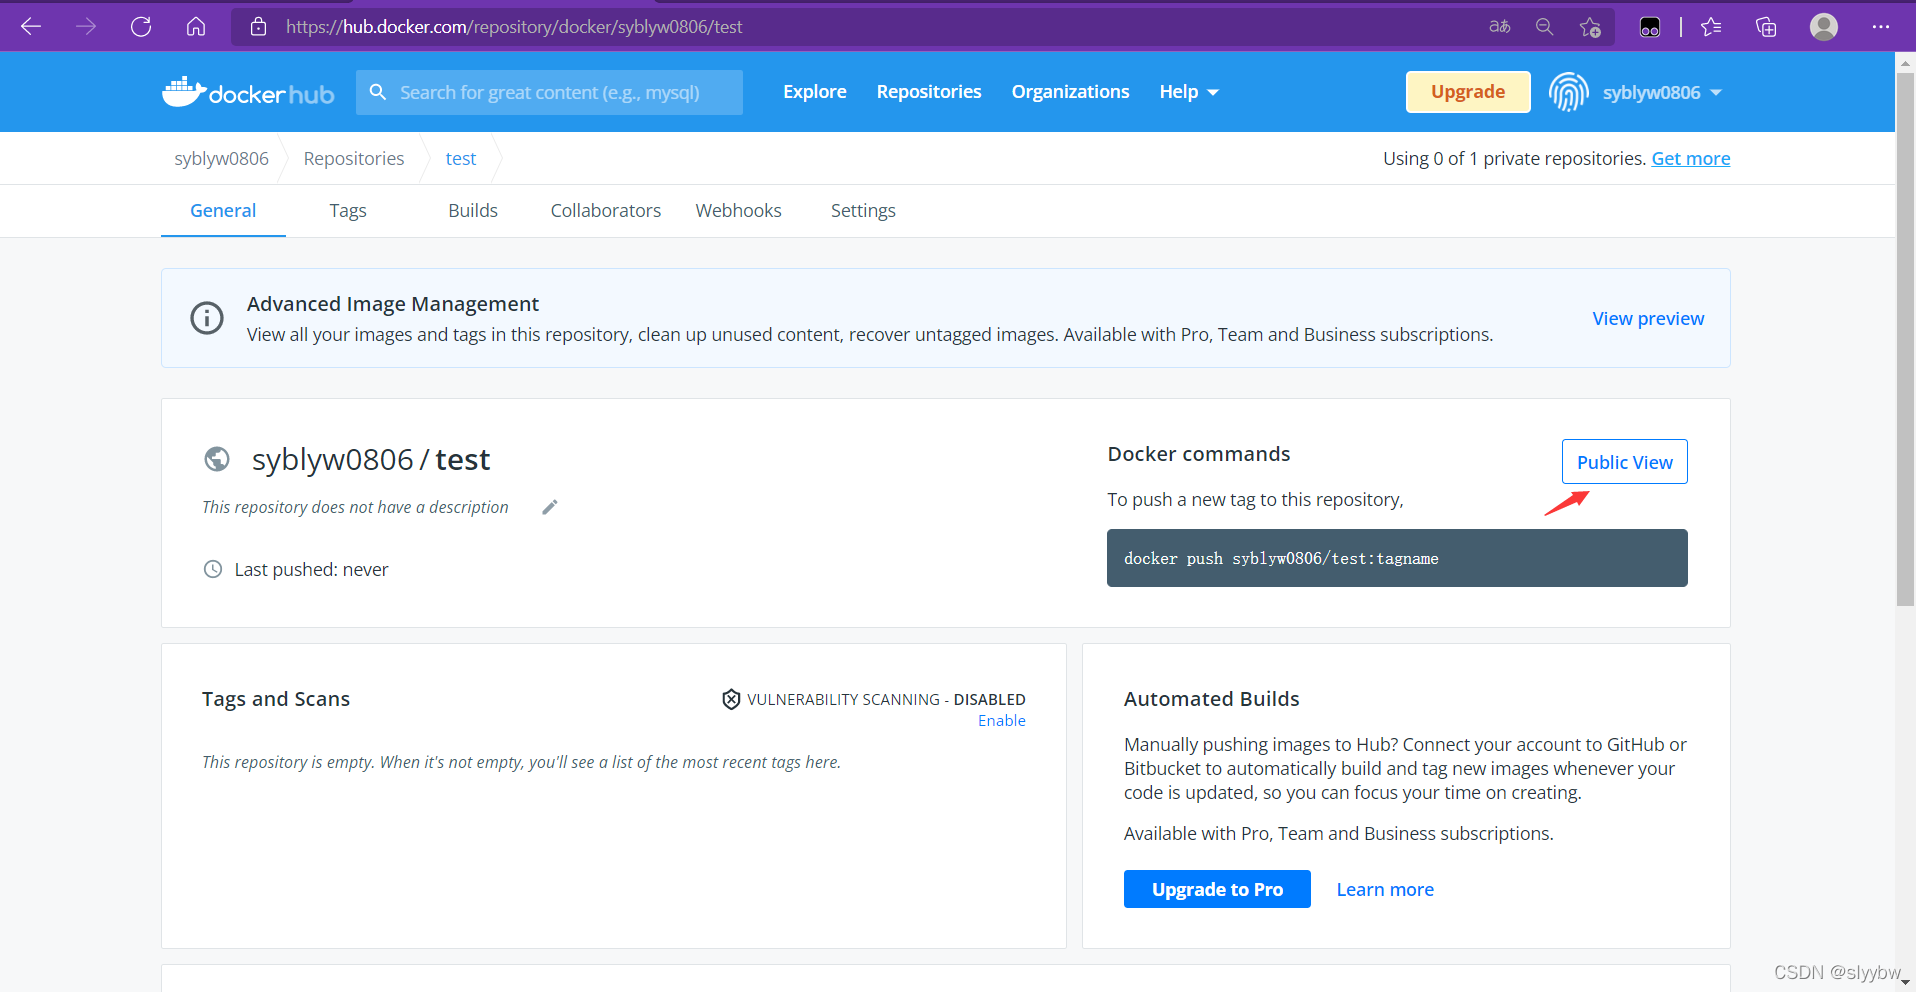The height and width of the screenshot is (992, 1916).
Task: Open the collections icon
Action: [1766, 27]
